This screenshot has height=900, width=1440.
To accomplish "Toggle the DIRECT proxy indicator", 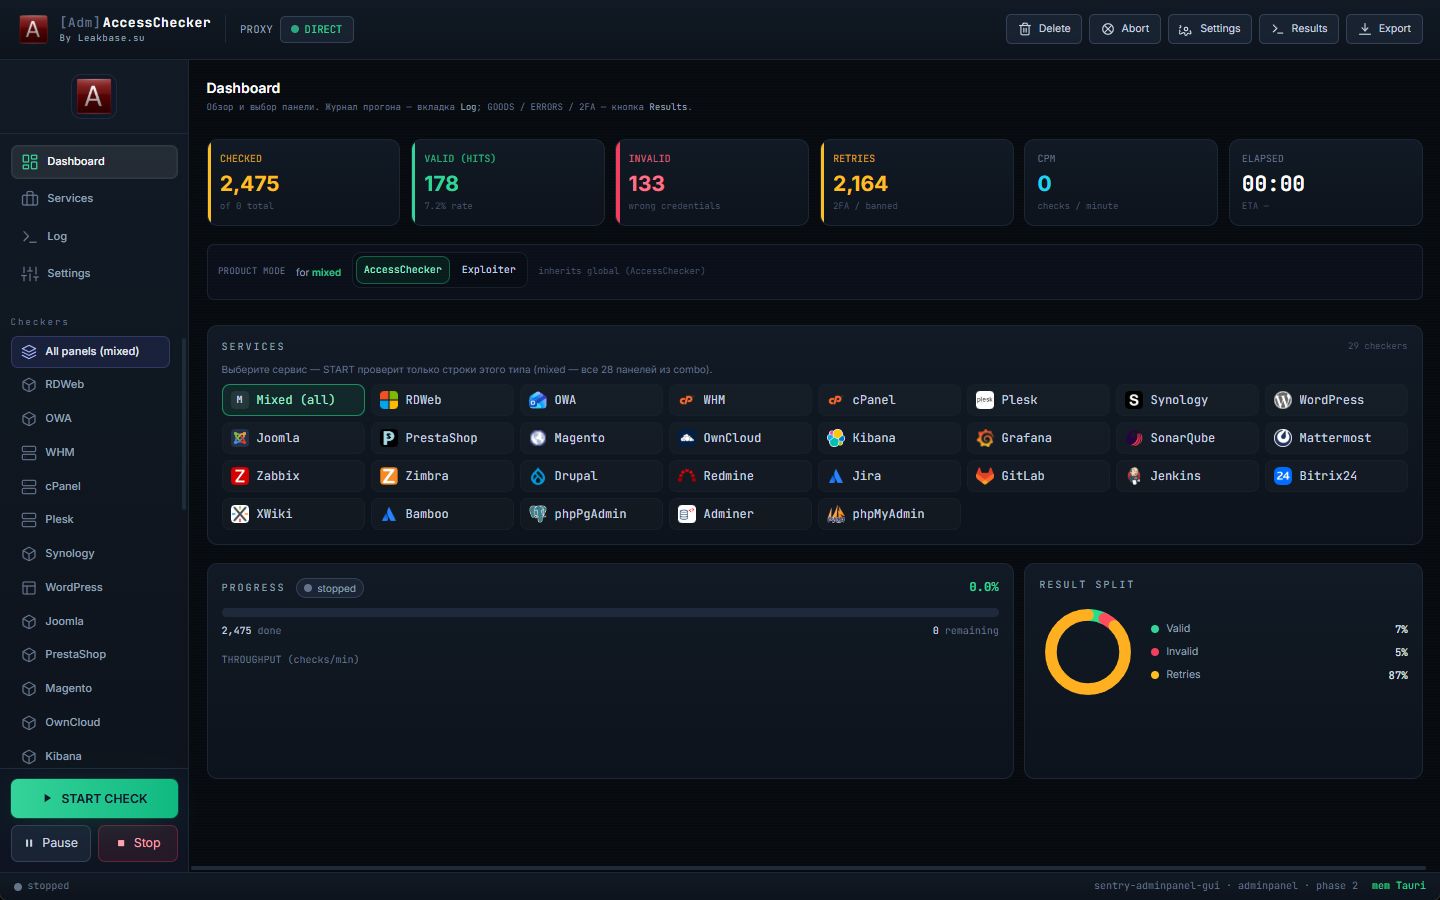I will click(x=317, y=29).
